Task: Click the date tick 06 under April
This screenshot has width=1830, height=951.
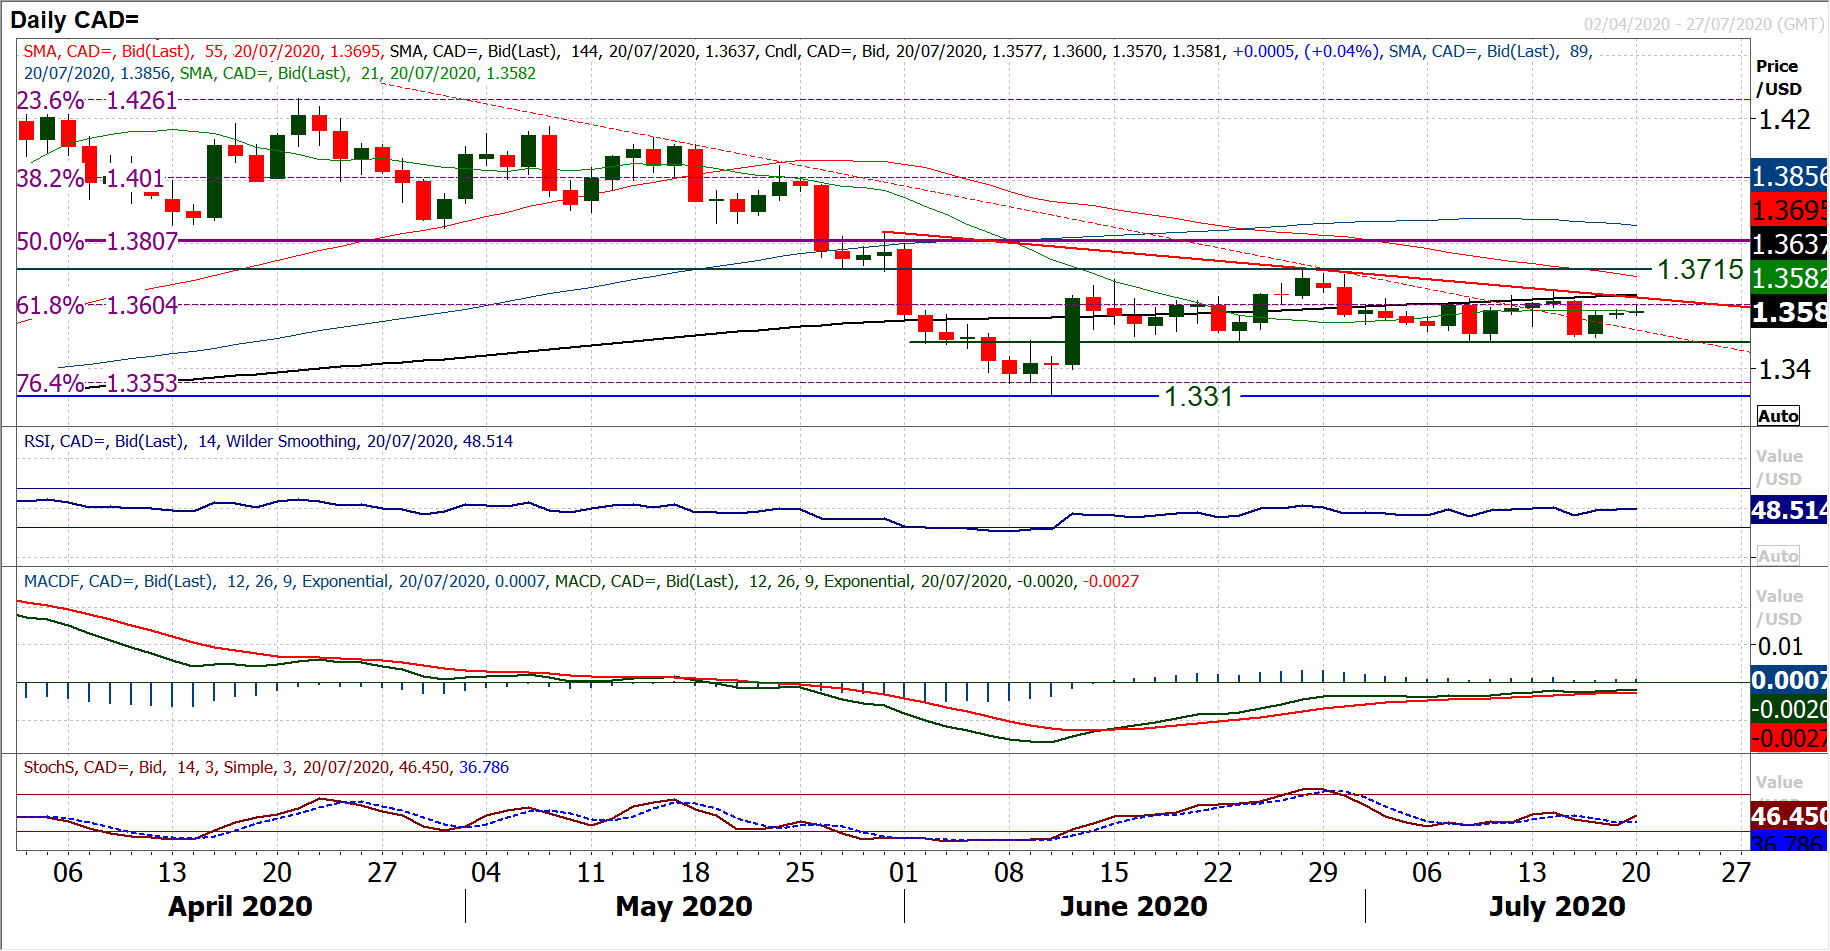Action: click(68, 873)
